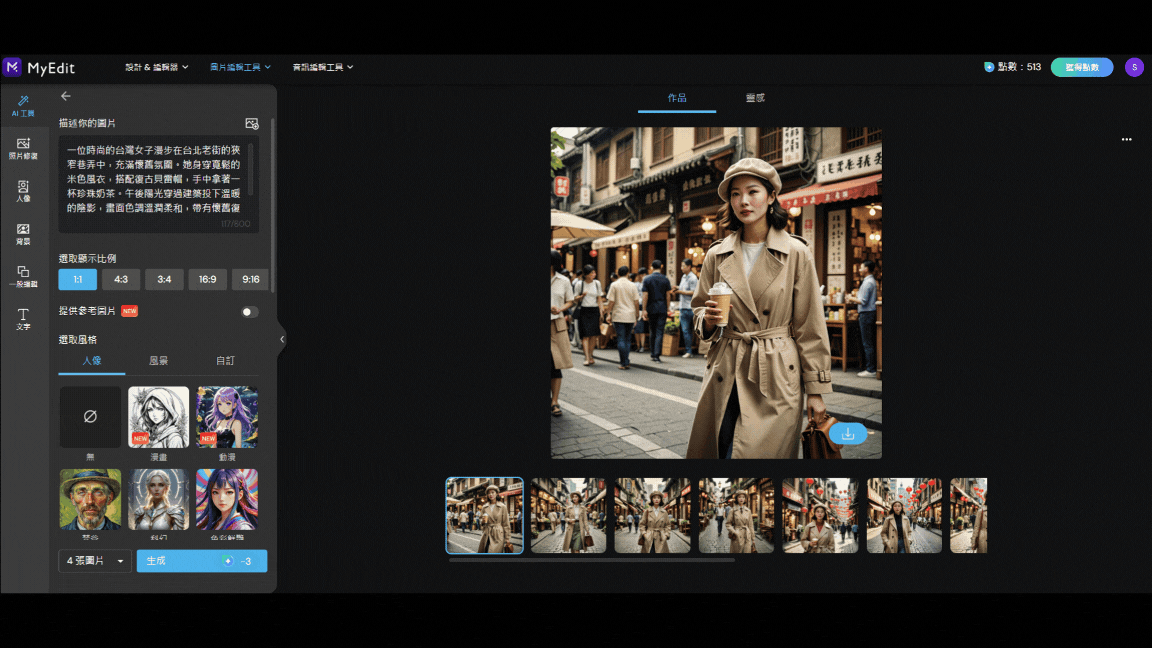Click the back arrow in the panel
The width and height of the screenshot is (1152, 648).
66,96
